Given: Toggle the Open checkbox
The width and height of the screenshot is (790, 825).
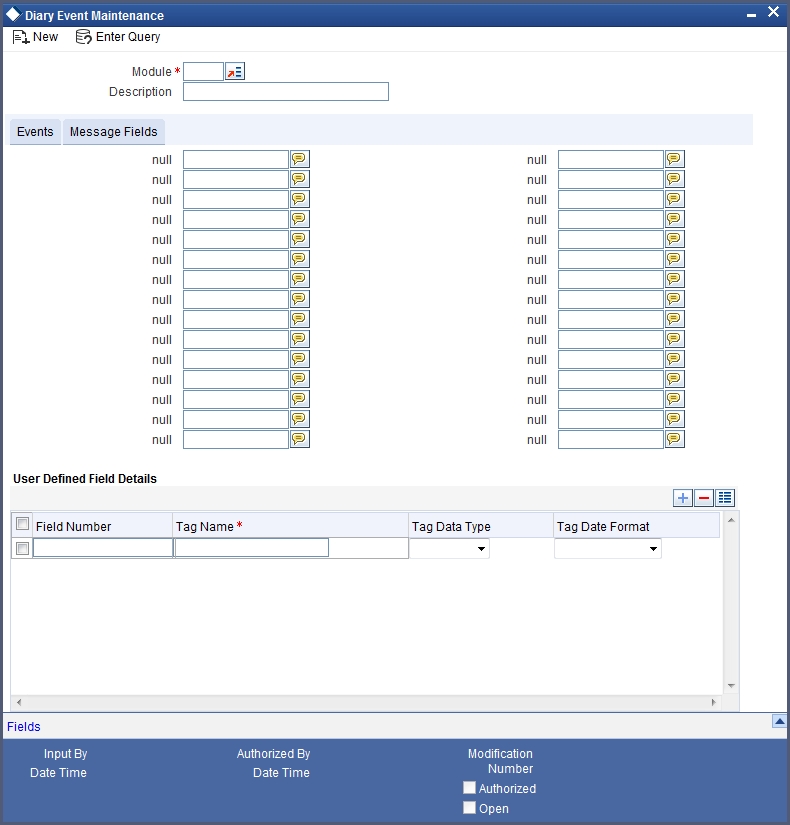Looking at the screenshot, I should click(x=469, y=808).
